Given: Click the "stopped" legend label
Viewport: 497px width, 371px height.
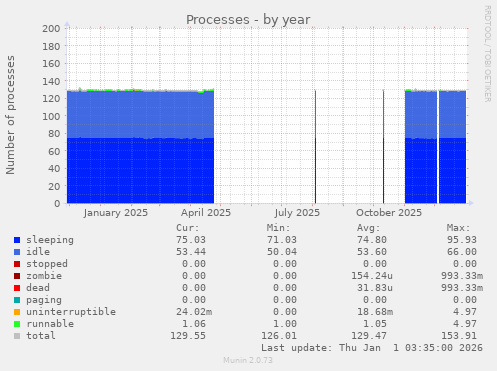Looking at the screenshot, I should [47, 264].
